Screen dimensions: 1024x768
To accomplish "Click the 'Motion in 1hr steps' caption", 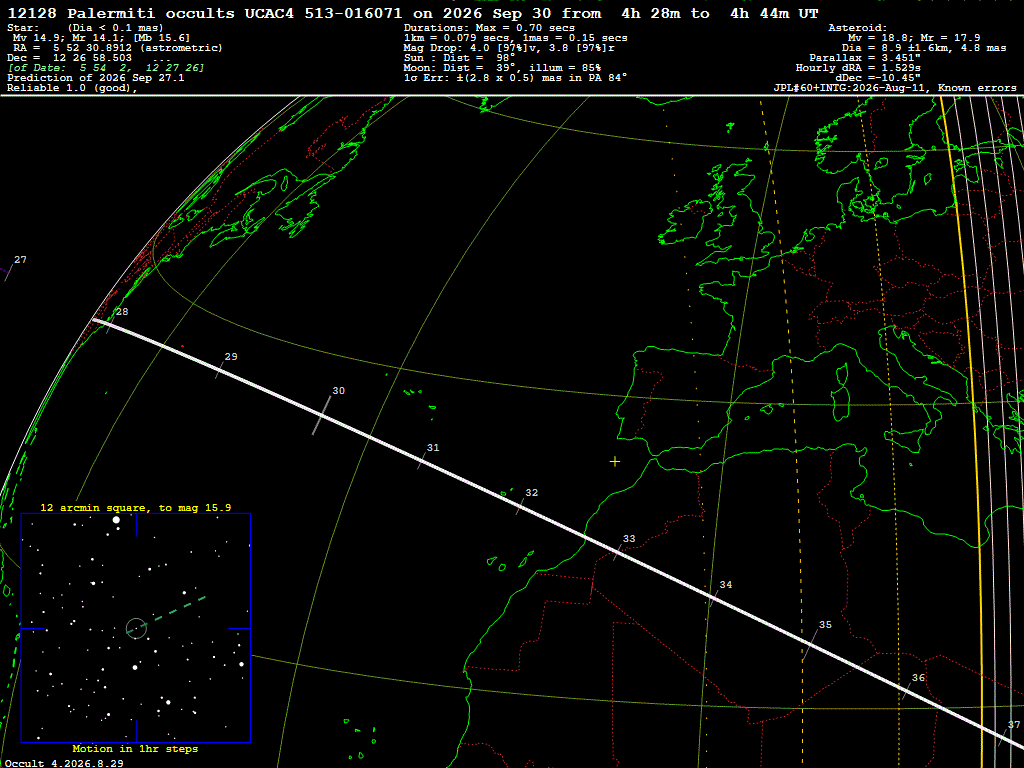I will pos(135,748).
